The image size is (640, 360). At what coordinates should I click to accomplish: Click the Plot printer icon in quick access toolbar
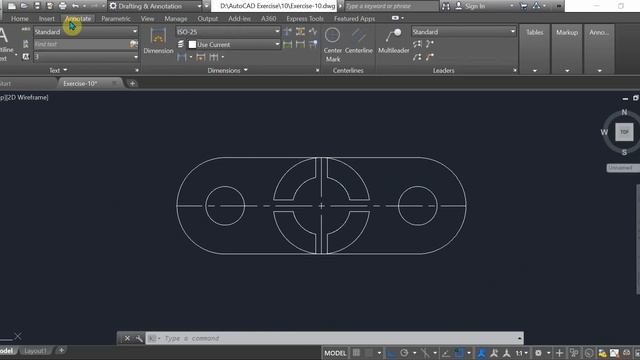tap(62, 6)
